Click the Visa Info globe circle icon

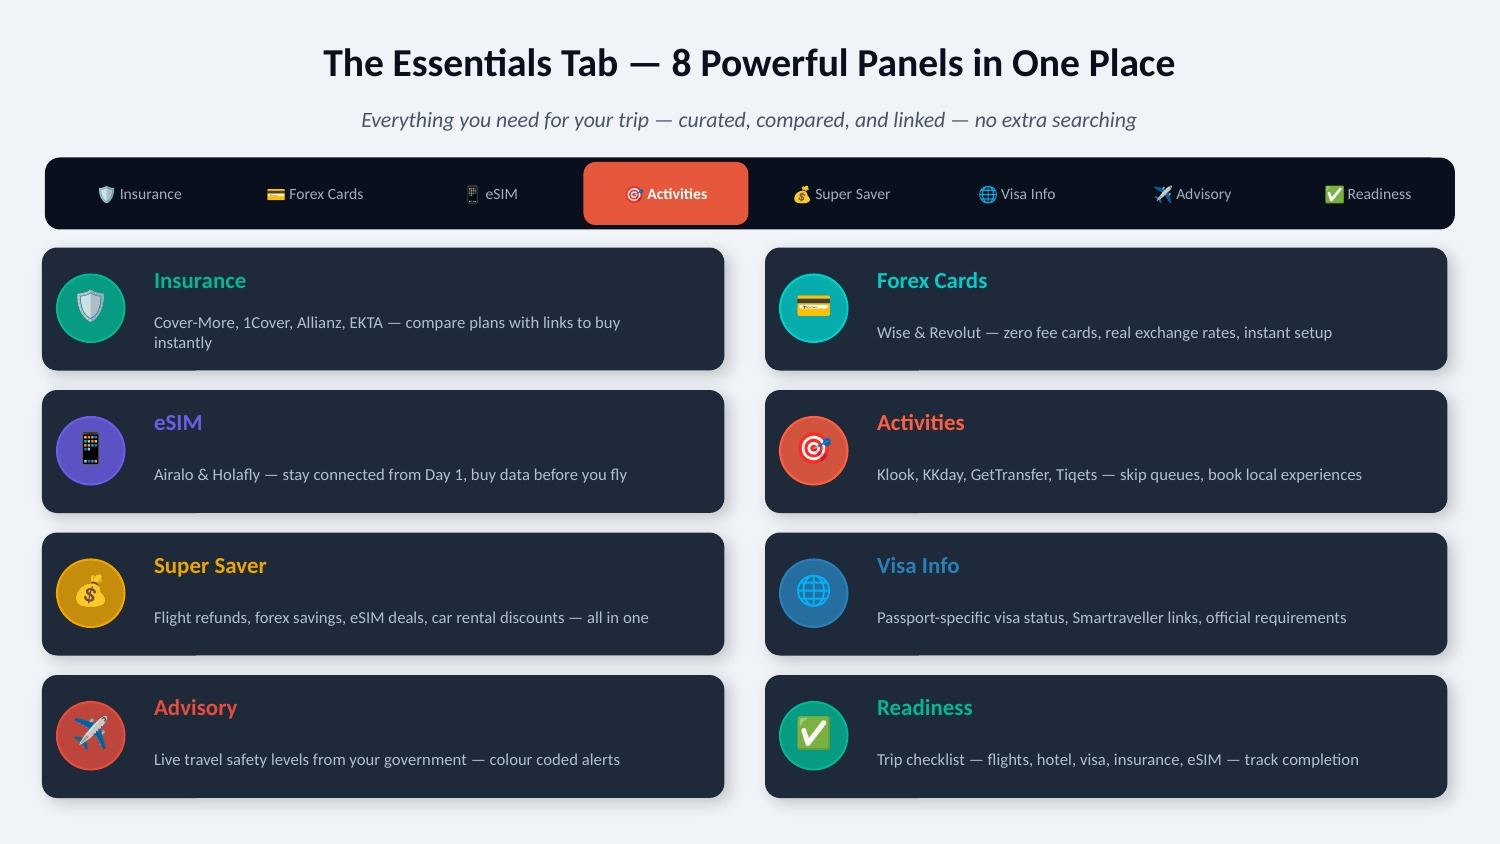pos(814,593)
